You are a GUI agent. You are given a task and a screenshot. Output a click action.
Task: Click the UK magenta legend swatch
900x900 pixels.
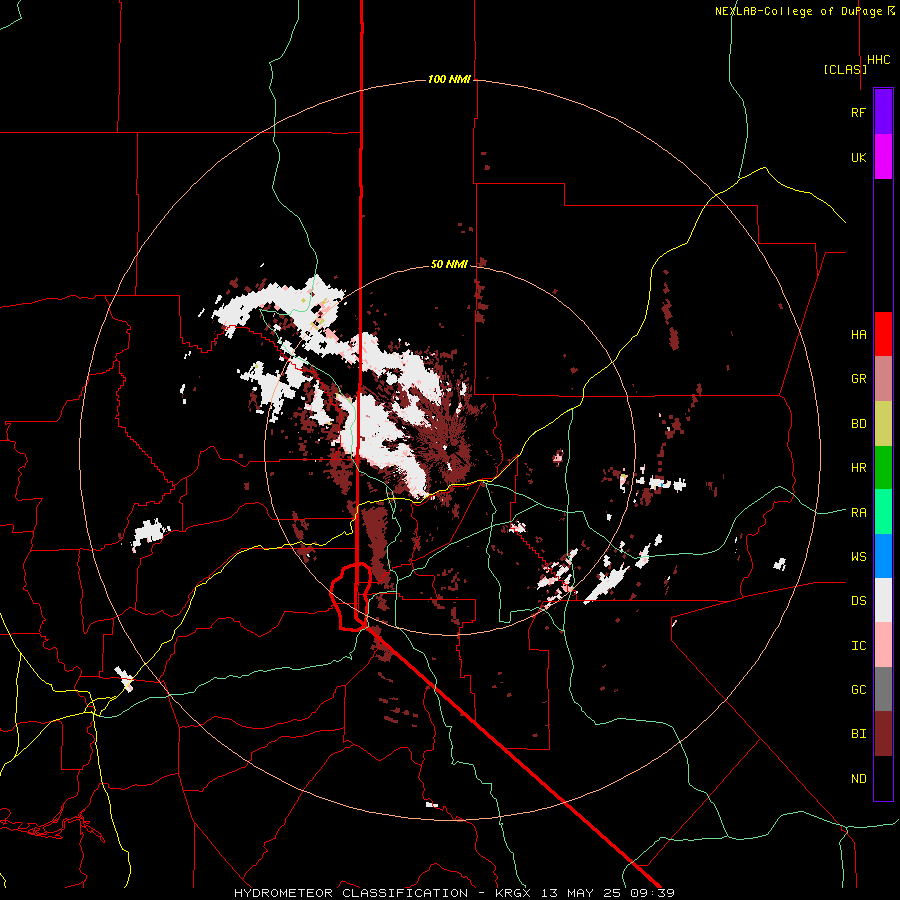point(883,157)
